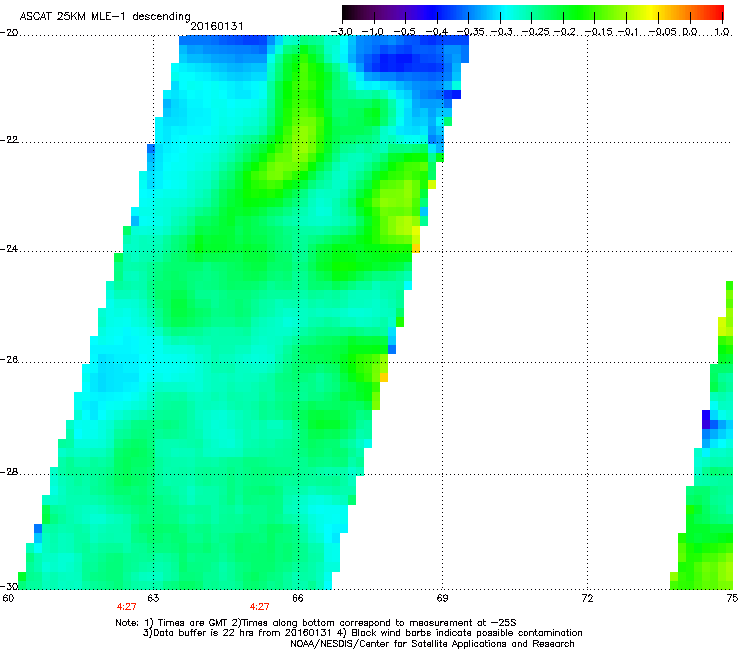
Task: Click the color bar label "-3.0"
Action: point(341,32)
